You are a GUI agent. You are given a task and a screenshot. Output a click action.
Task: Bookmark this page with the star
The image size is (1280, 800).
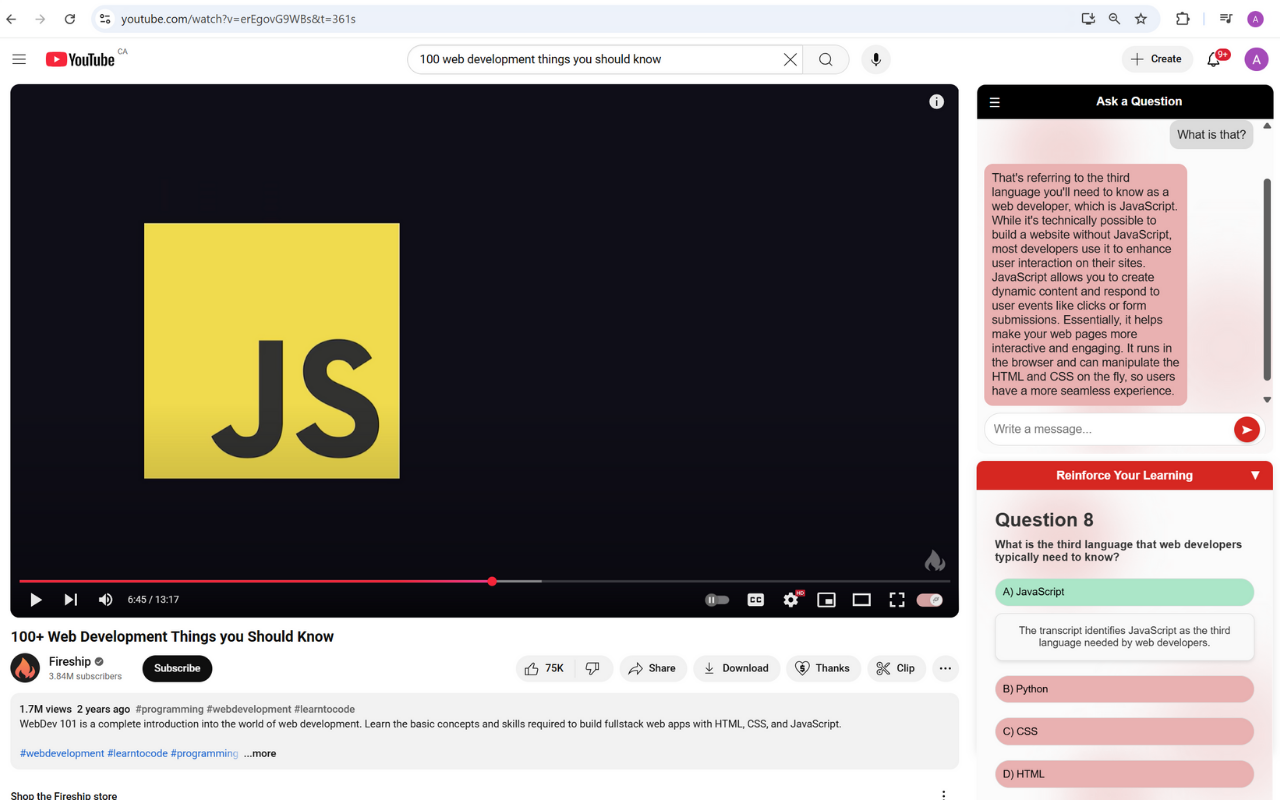pos(1141,19)
